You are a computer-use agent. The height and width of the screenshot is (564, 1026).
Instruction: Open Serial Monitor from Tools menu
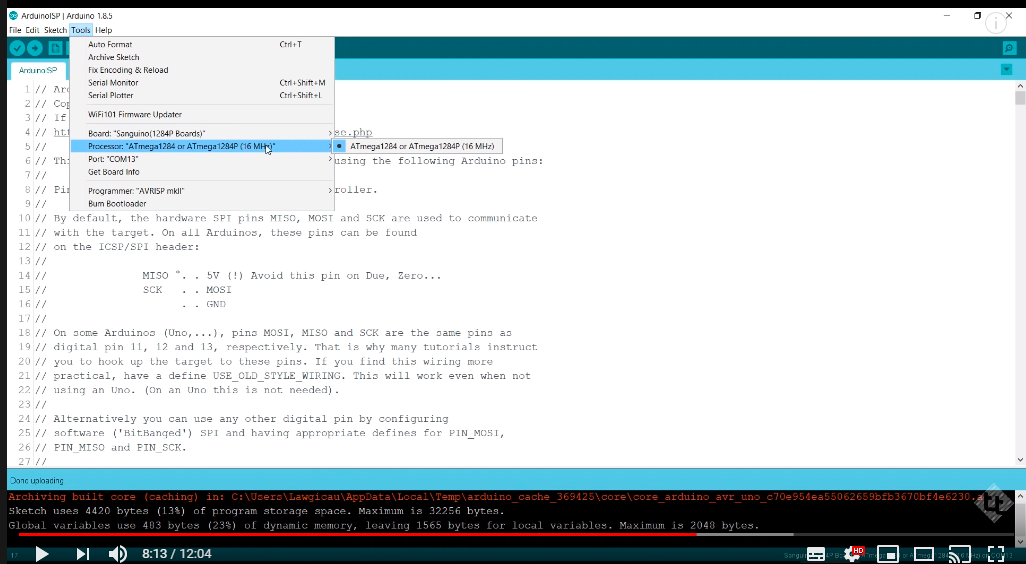pos(202,82)
